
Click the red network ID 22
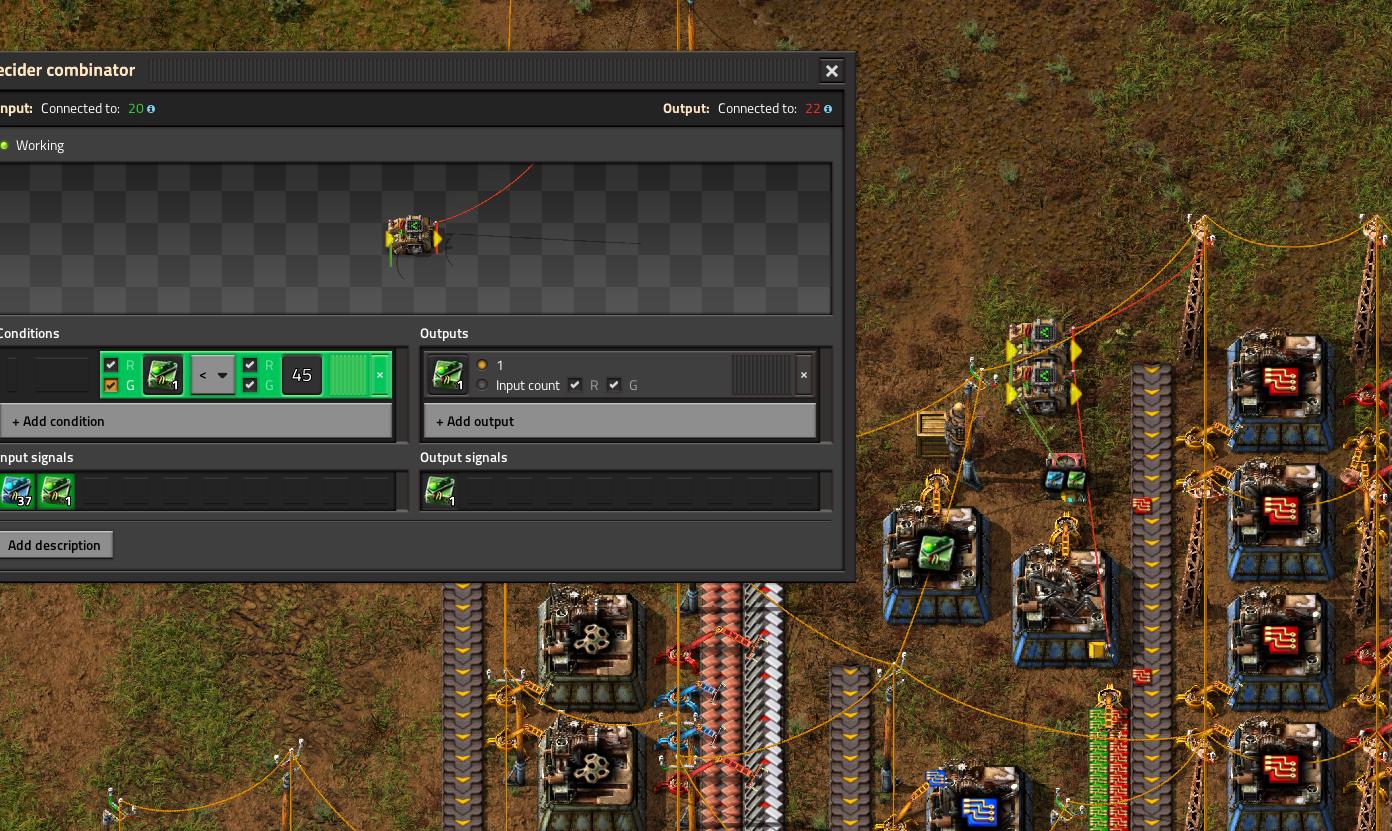[812, 108]
